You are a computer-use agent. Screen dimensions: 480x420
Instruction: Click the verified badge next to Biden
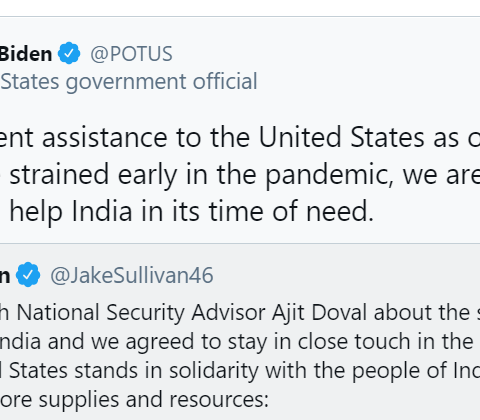(x=69, y=53)
